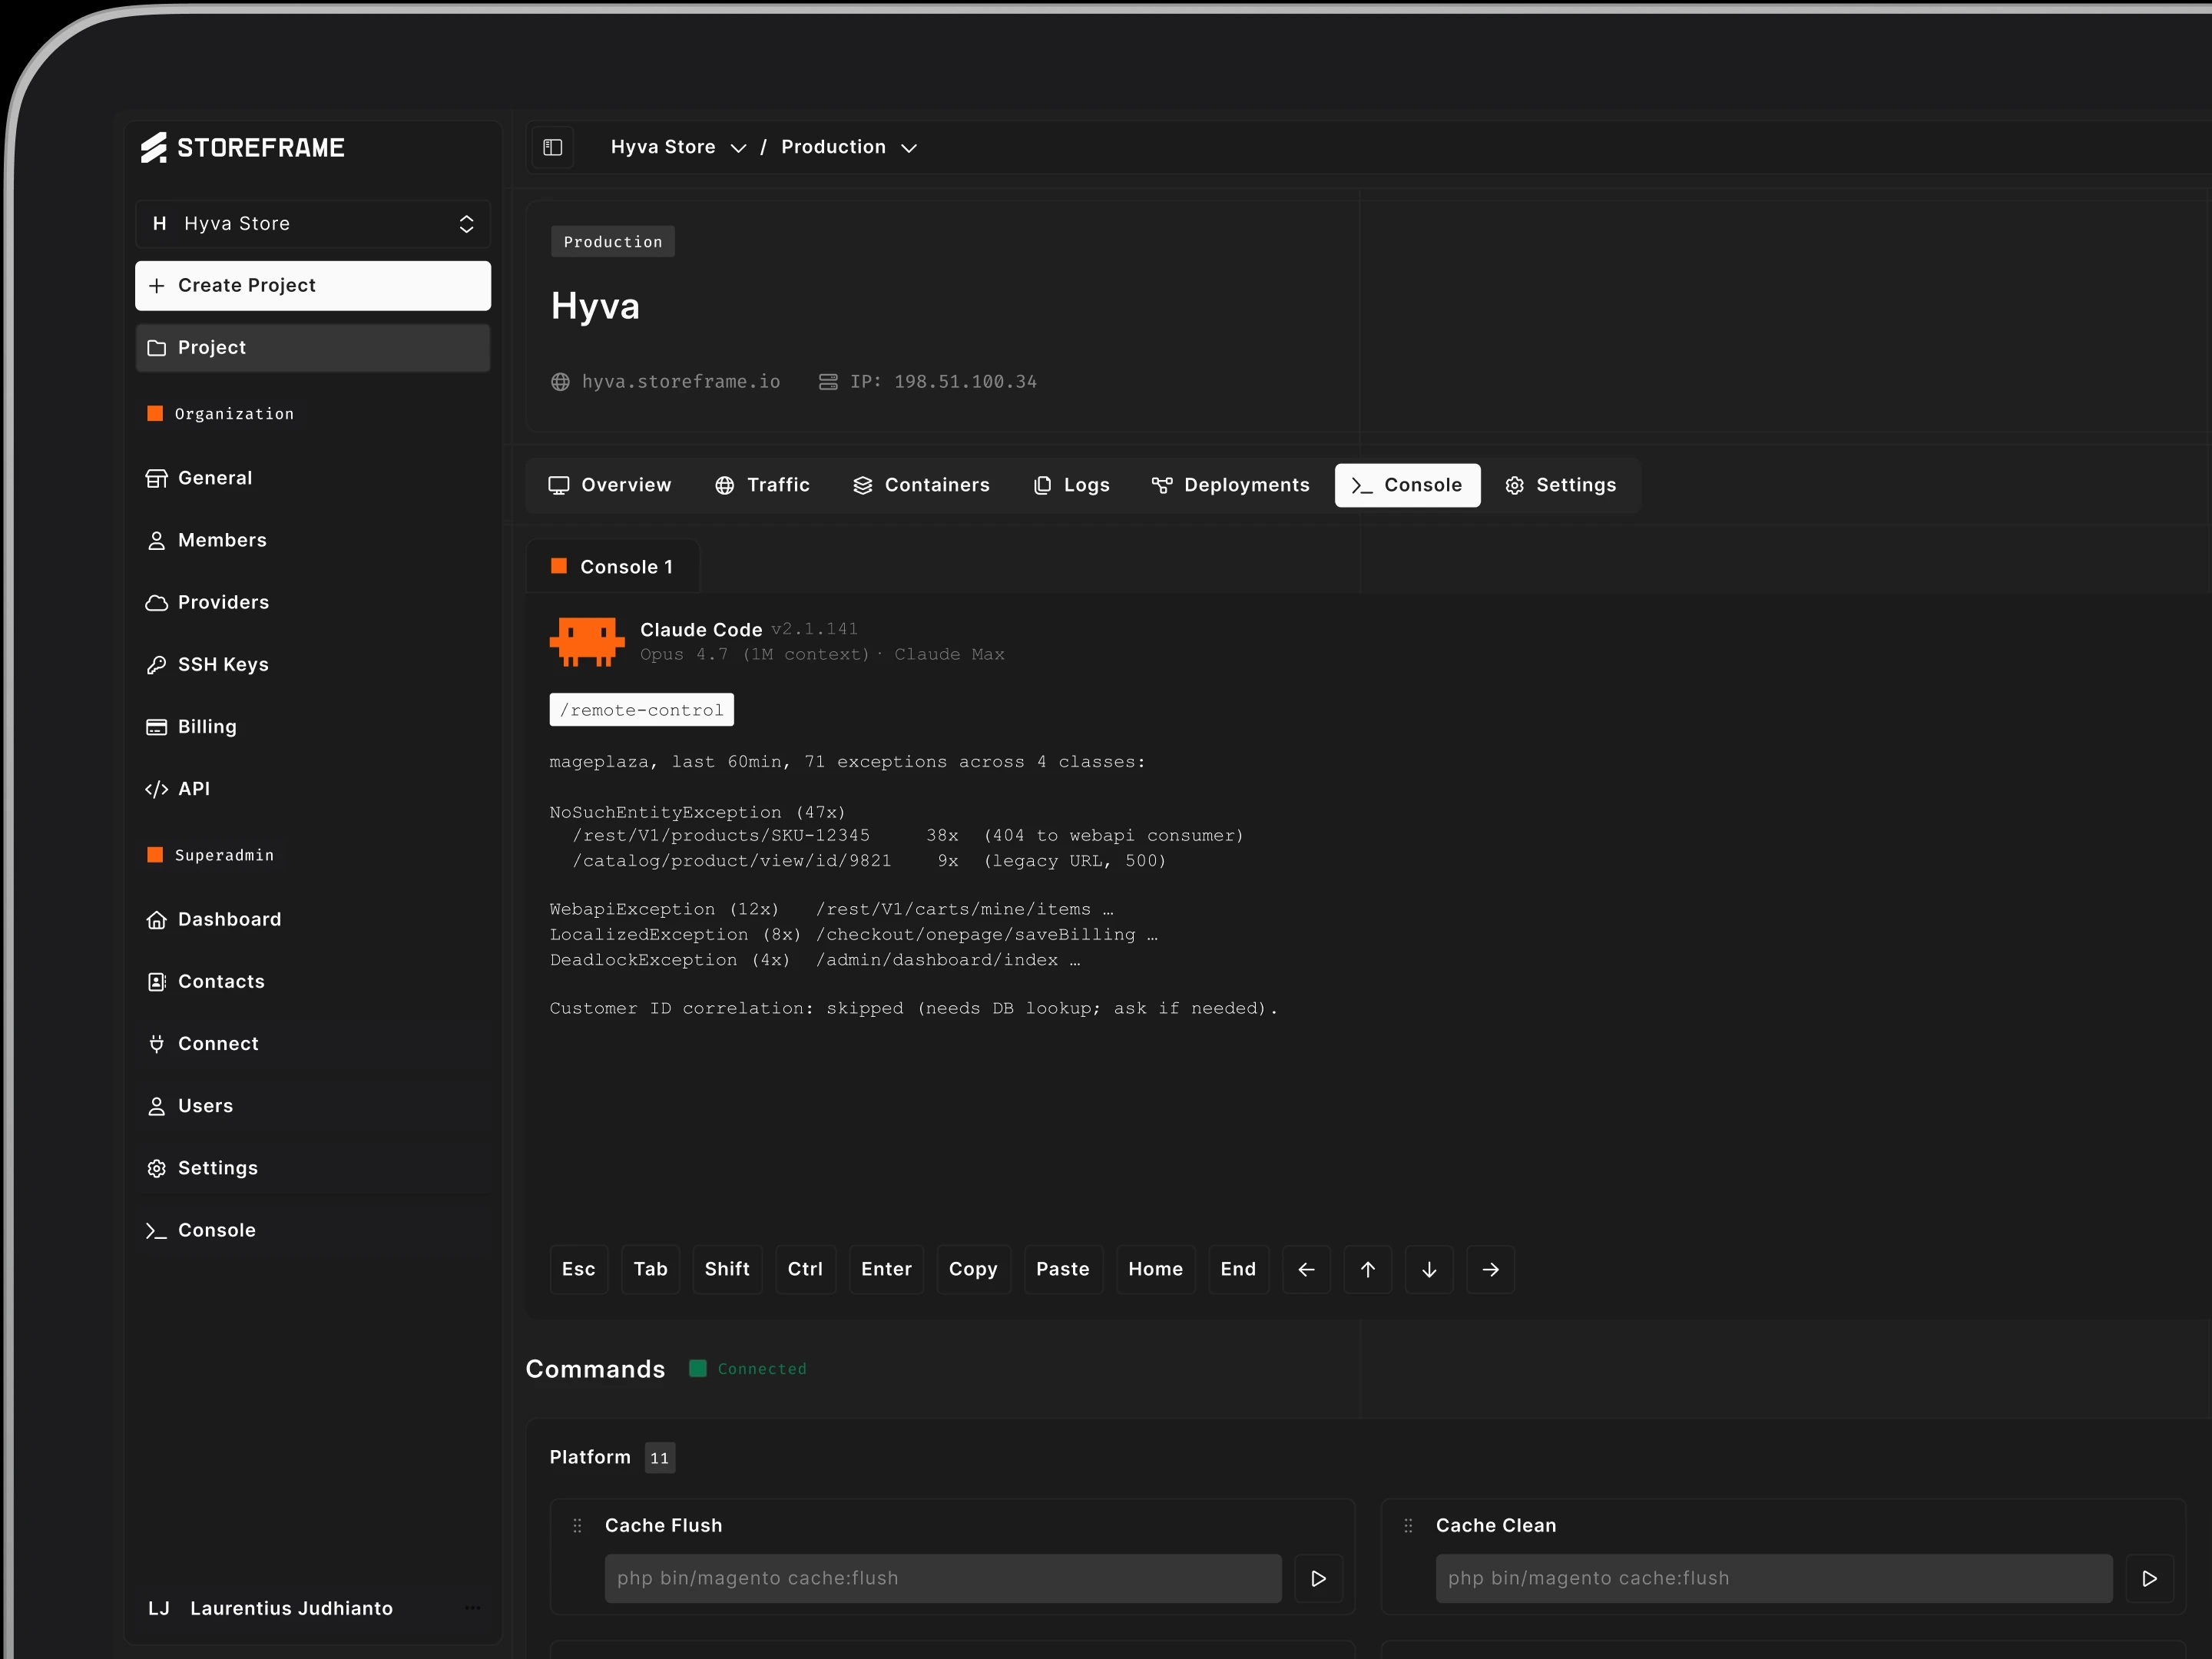Open the project Settings tab
Screen dimensions: 2212x1659
coord(1561,485)
